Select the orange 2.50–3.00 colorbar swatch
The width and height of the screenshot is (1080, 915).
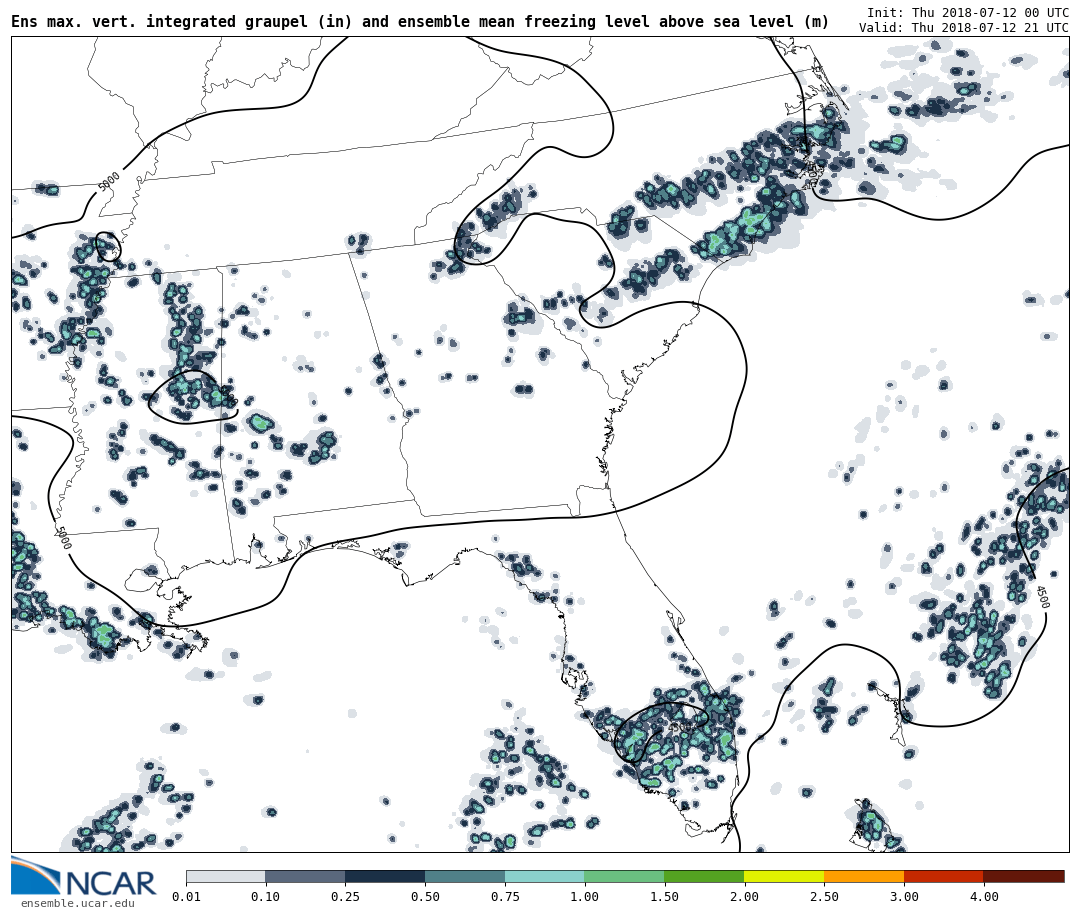[x=864, y=877]
